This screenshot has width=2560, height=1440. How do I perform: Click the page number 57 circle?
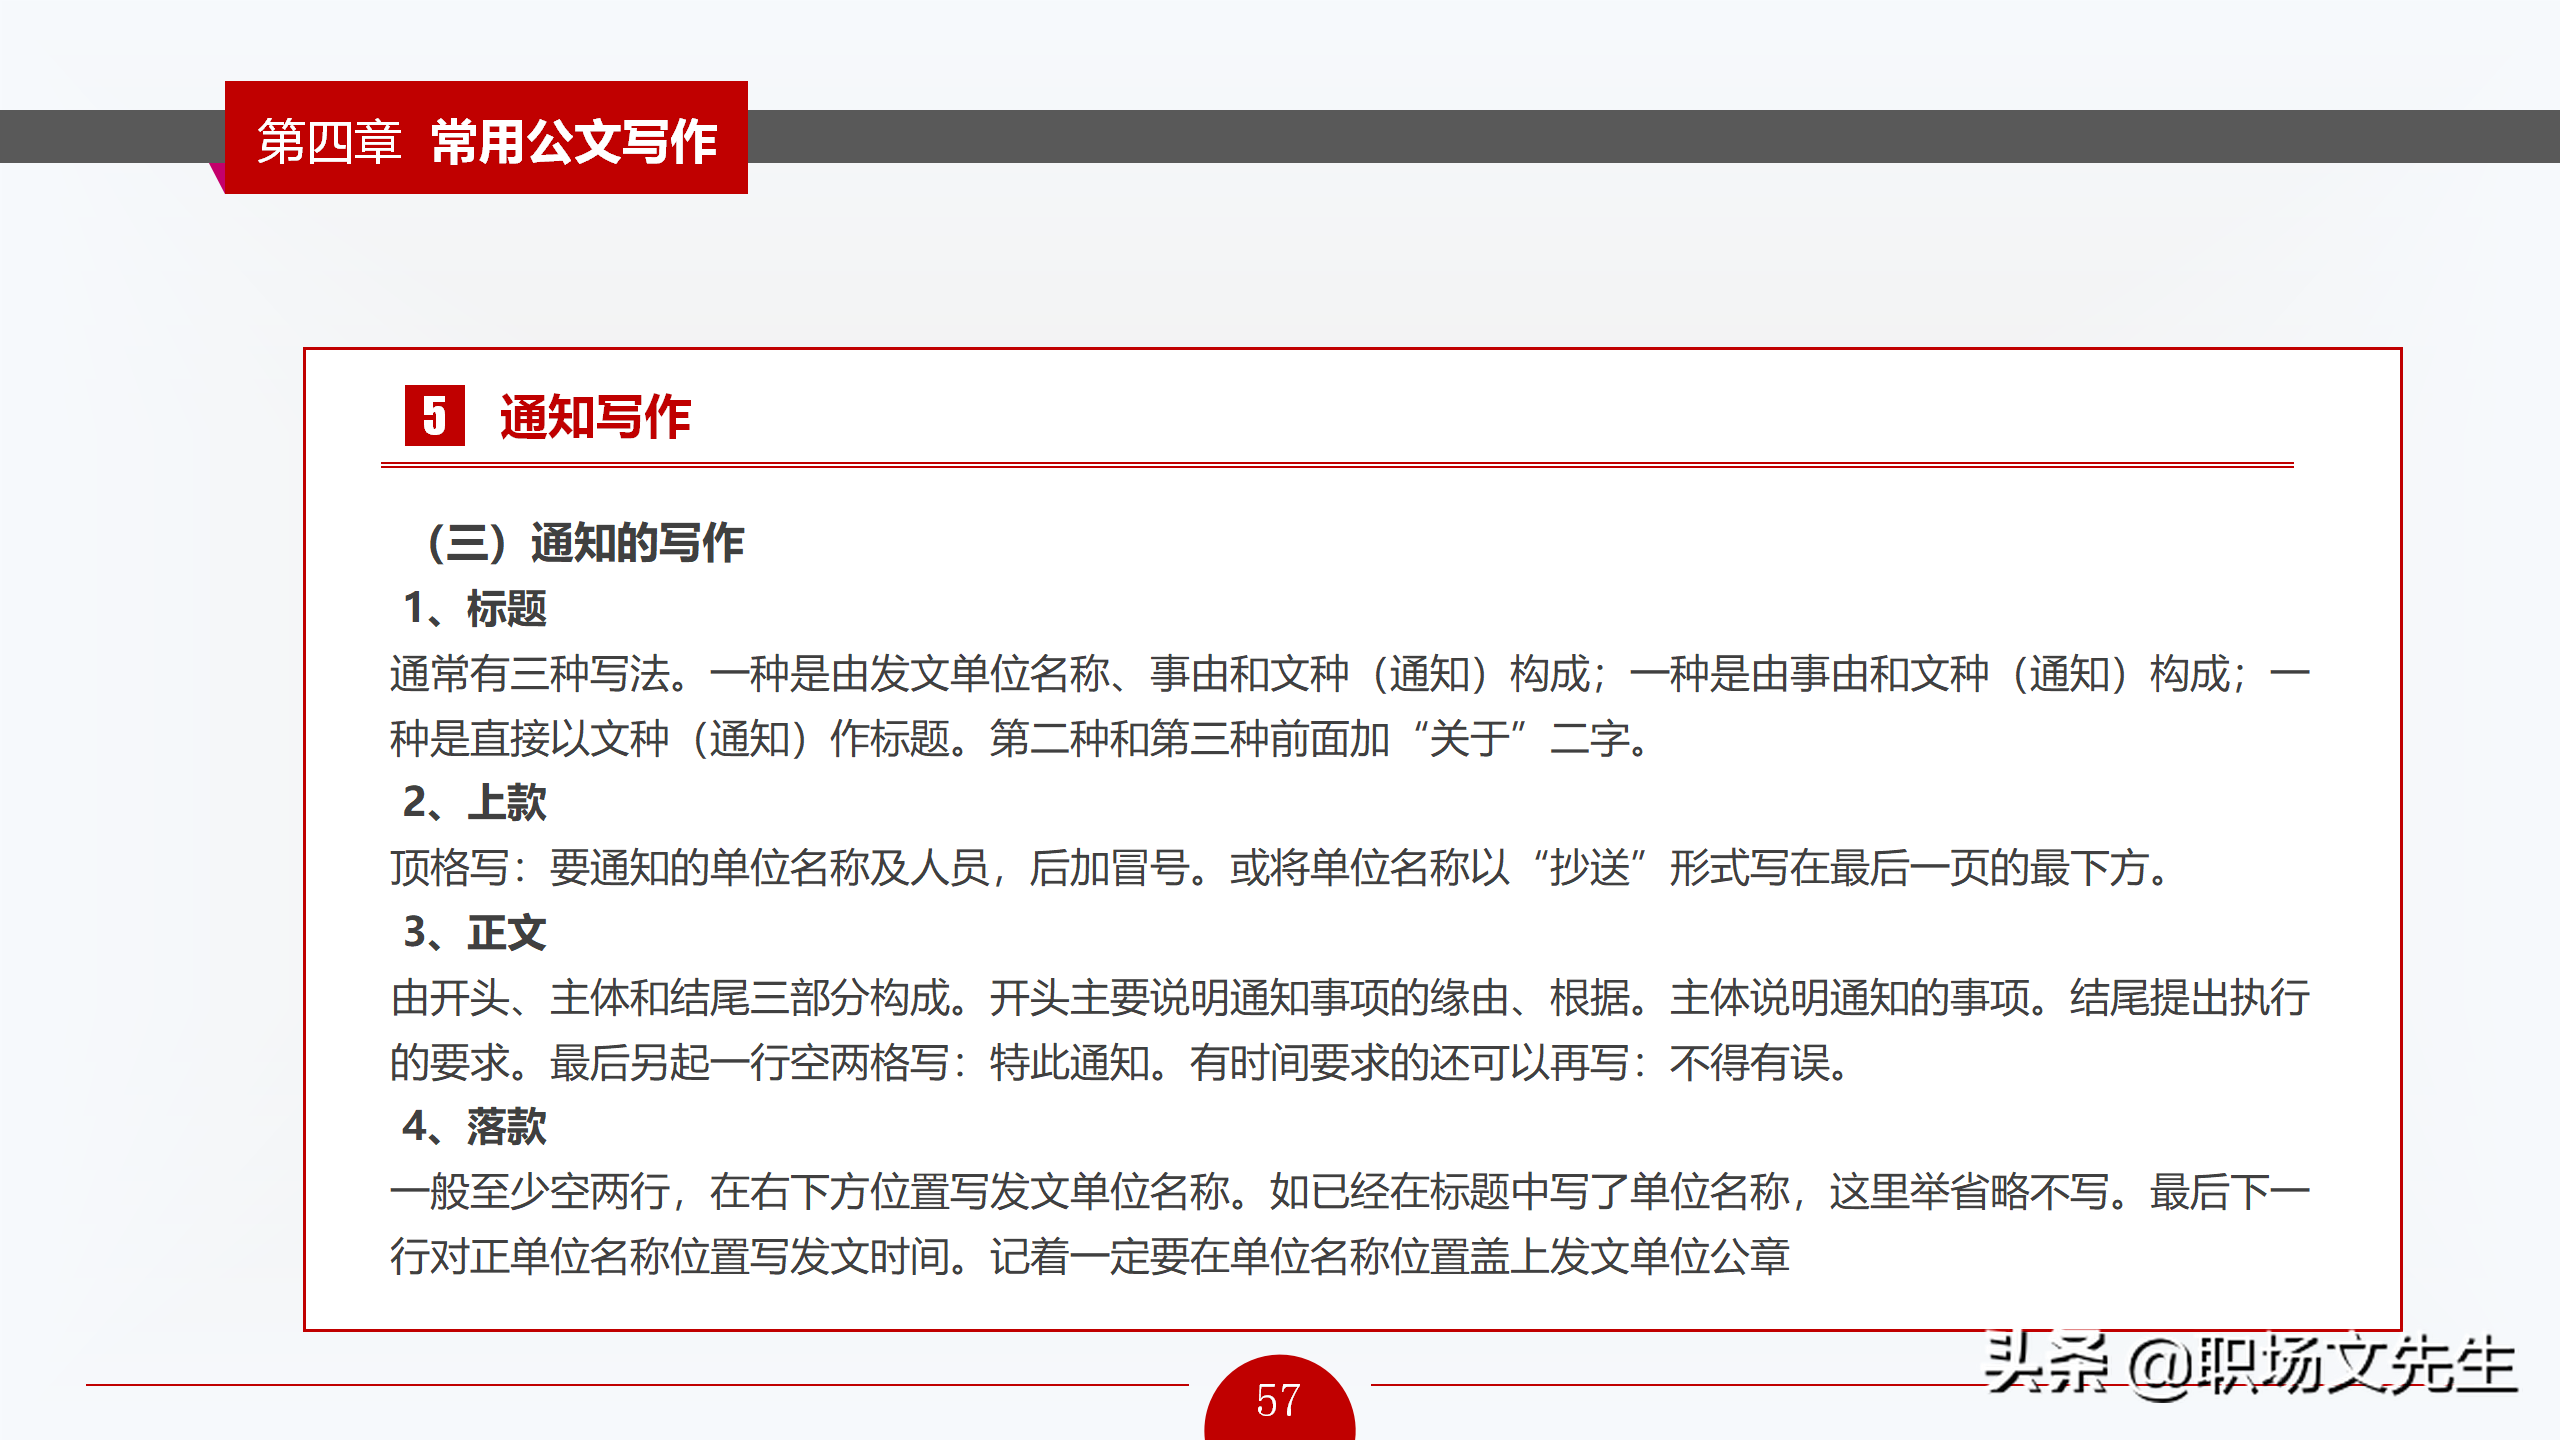tap(1279, 1400)
